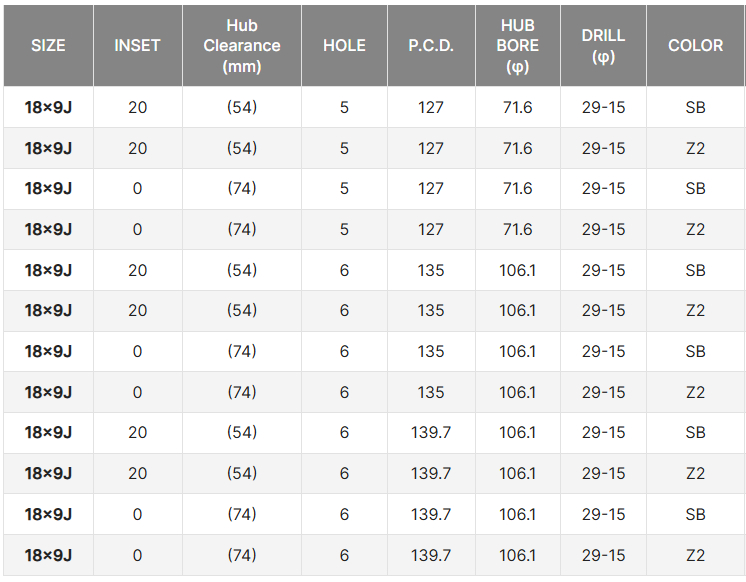Click the Hub Clearance (mm) header
The width and height of the screenshot is (746, 582).
point(242,46)
